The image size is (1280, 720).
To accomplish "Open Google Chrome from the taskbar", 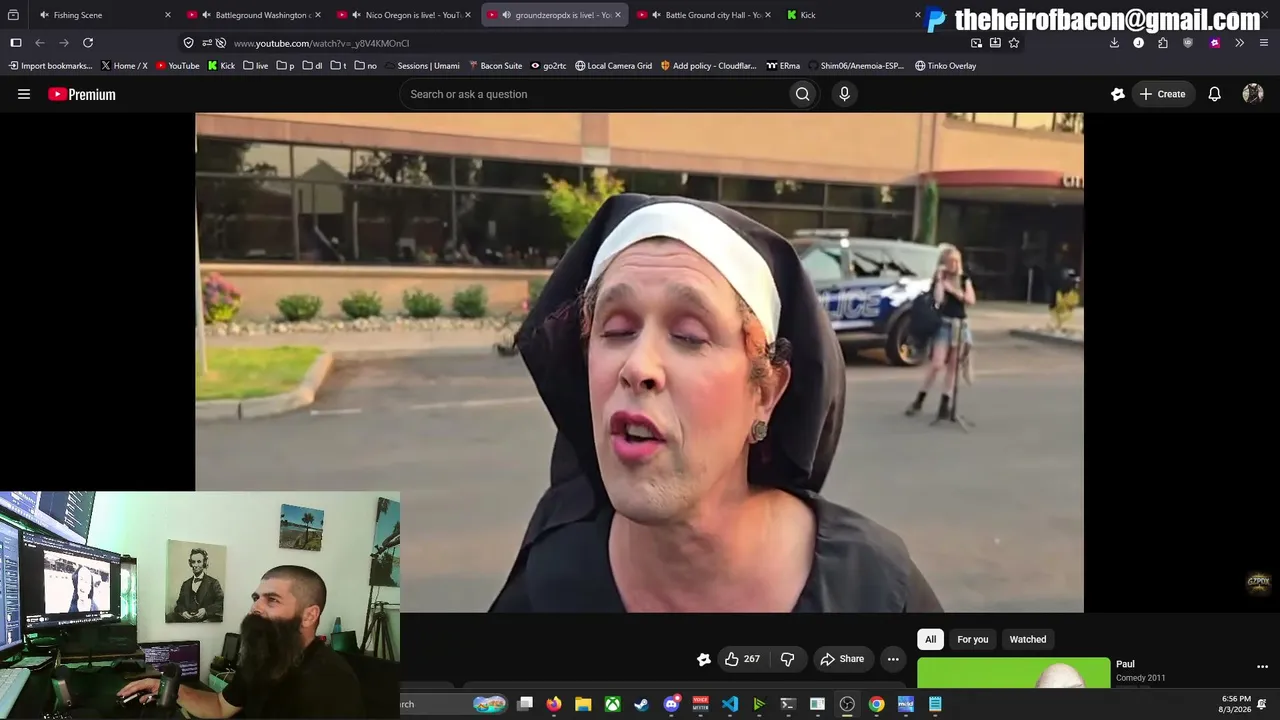I will pyautogui.click(x=876, y=704).
